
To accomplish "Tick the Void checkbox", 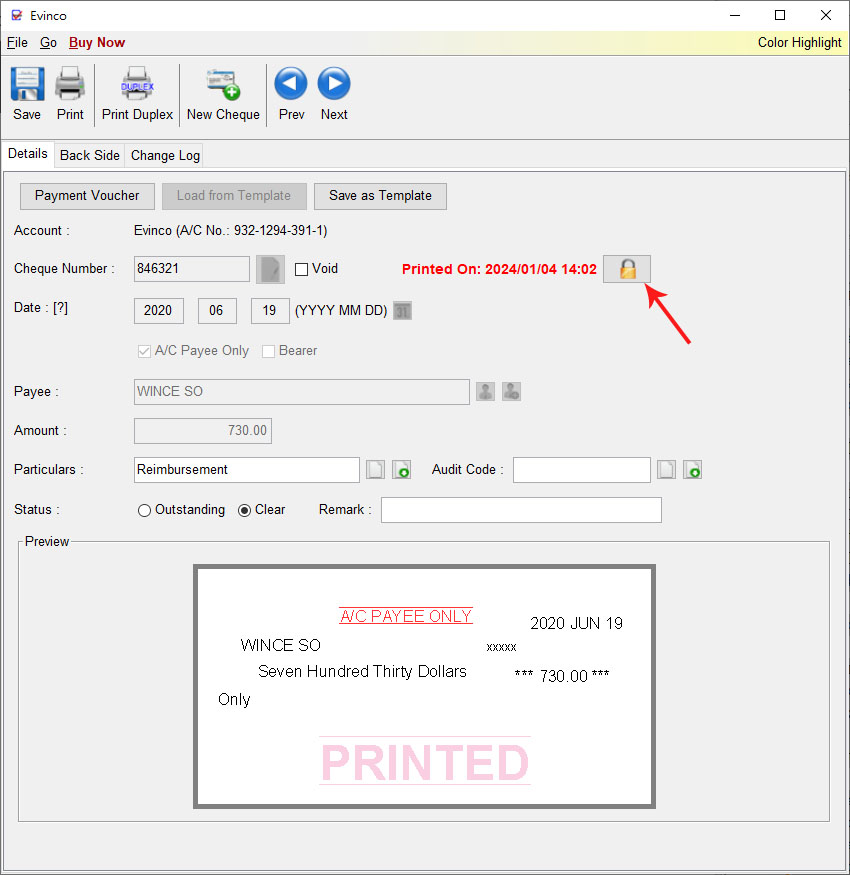I will coord(301,270).
